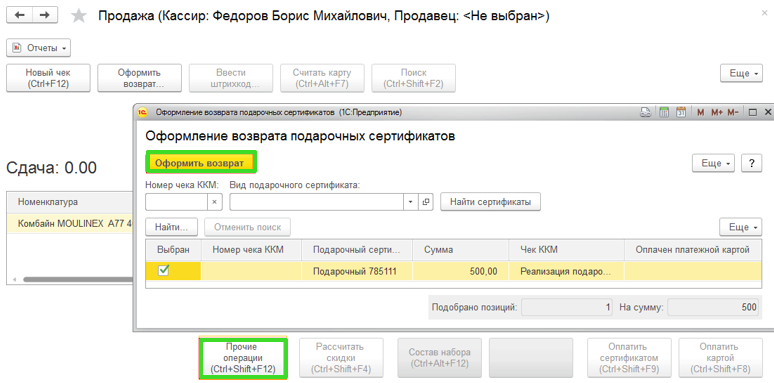Click the Найти... button

pos(171,227)
